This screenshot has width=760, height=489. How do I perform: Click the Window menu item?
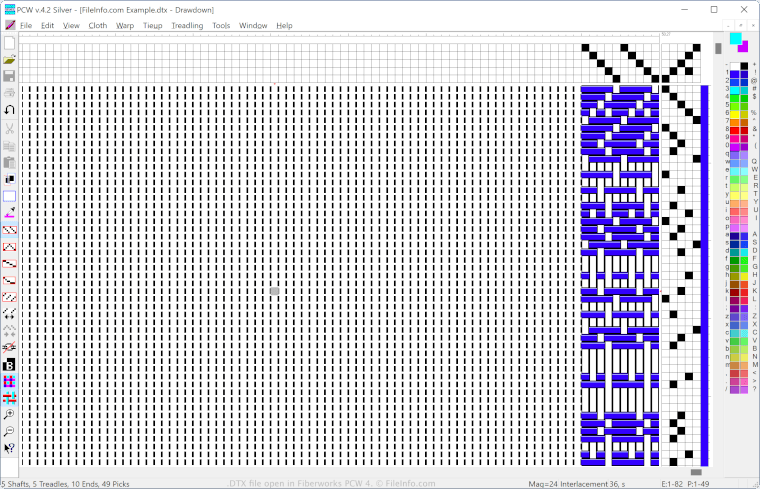tap(253, 25)
